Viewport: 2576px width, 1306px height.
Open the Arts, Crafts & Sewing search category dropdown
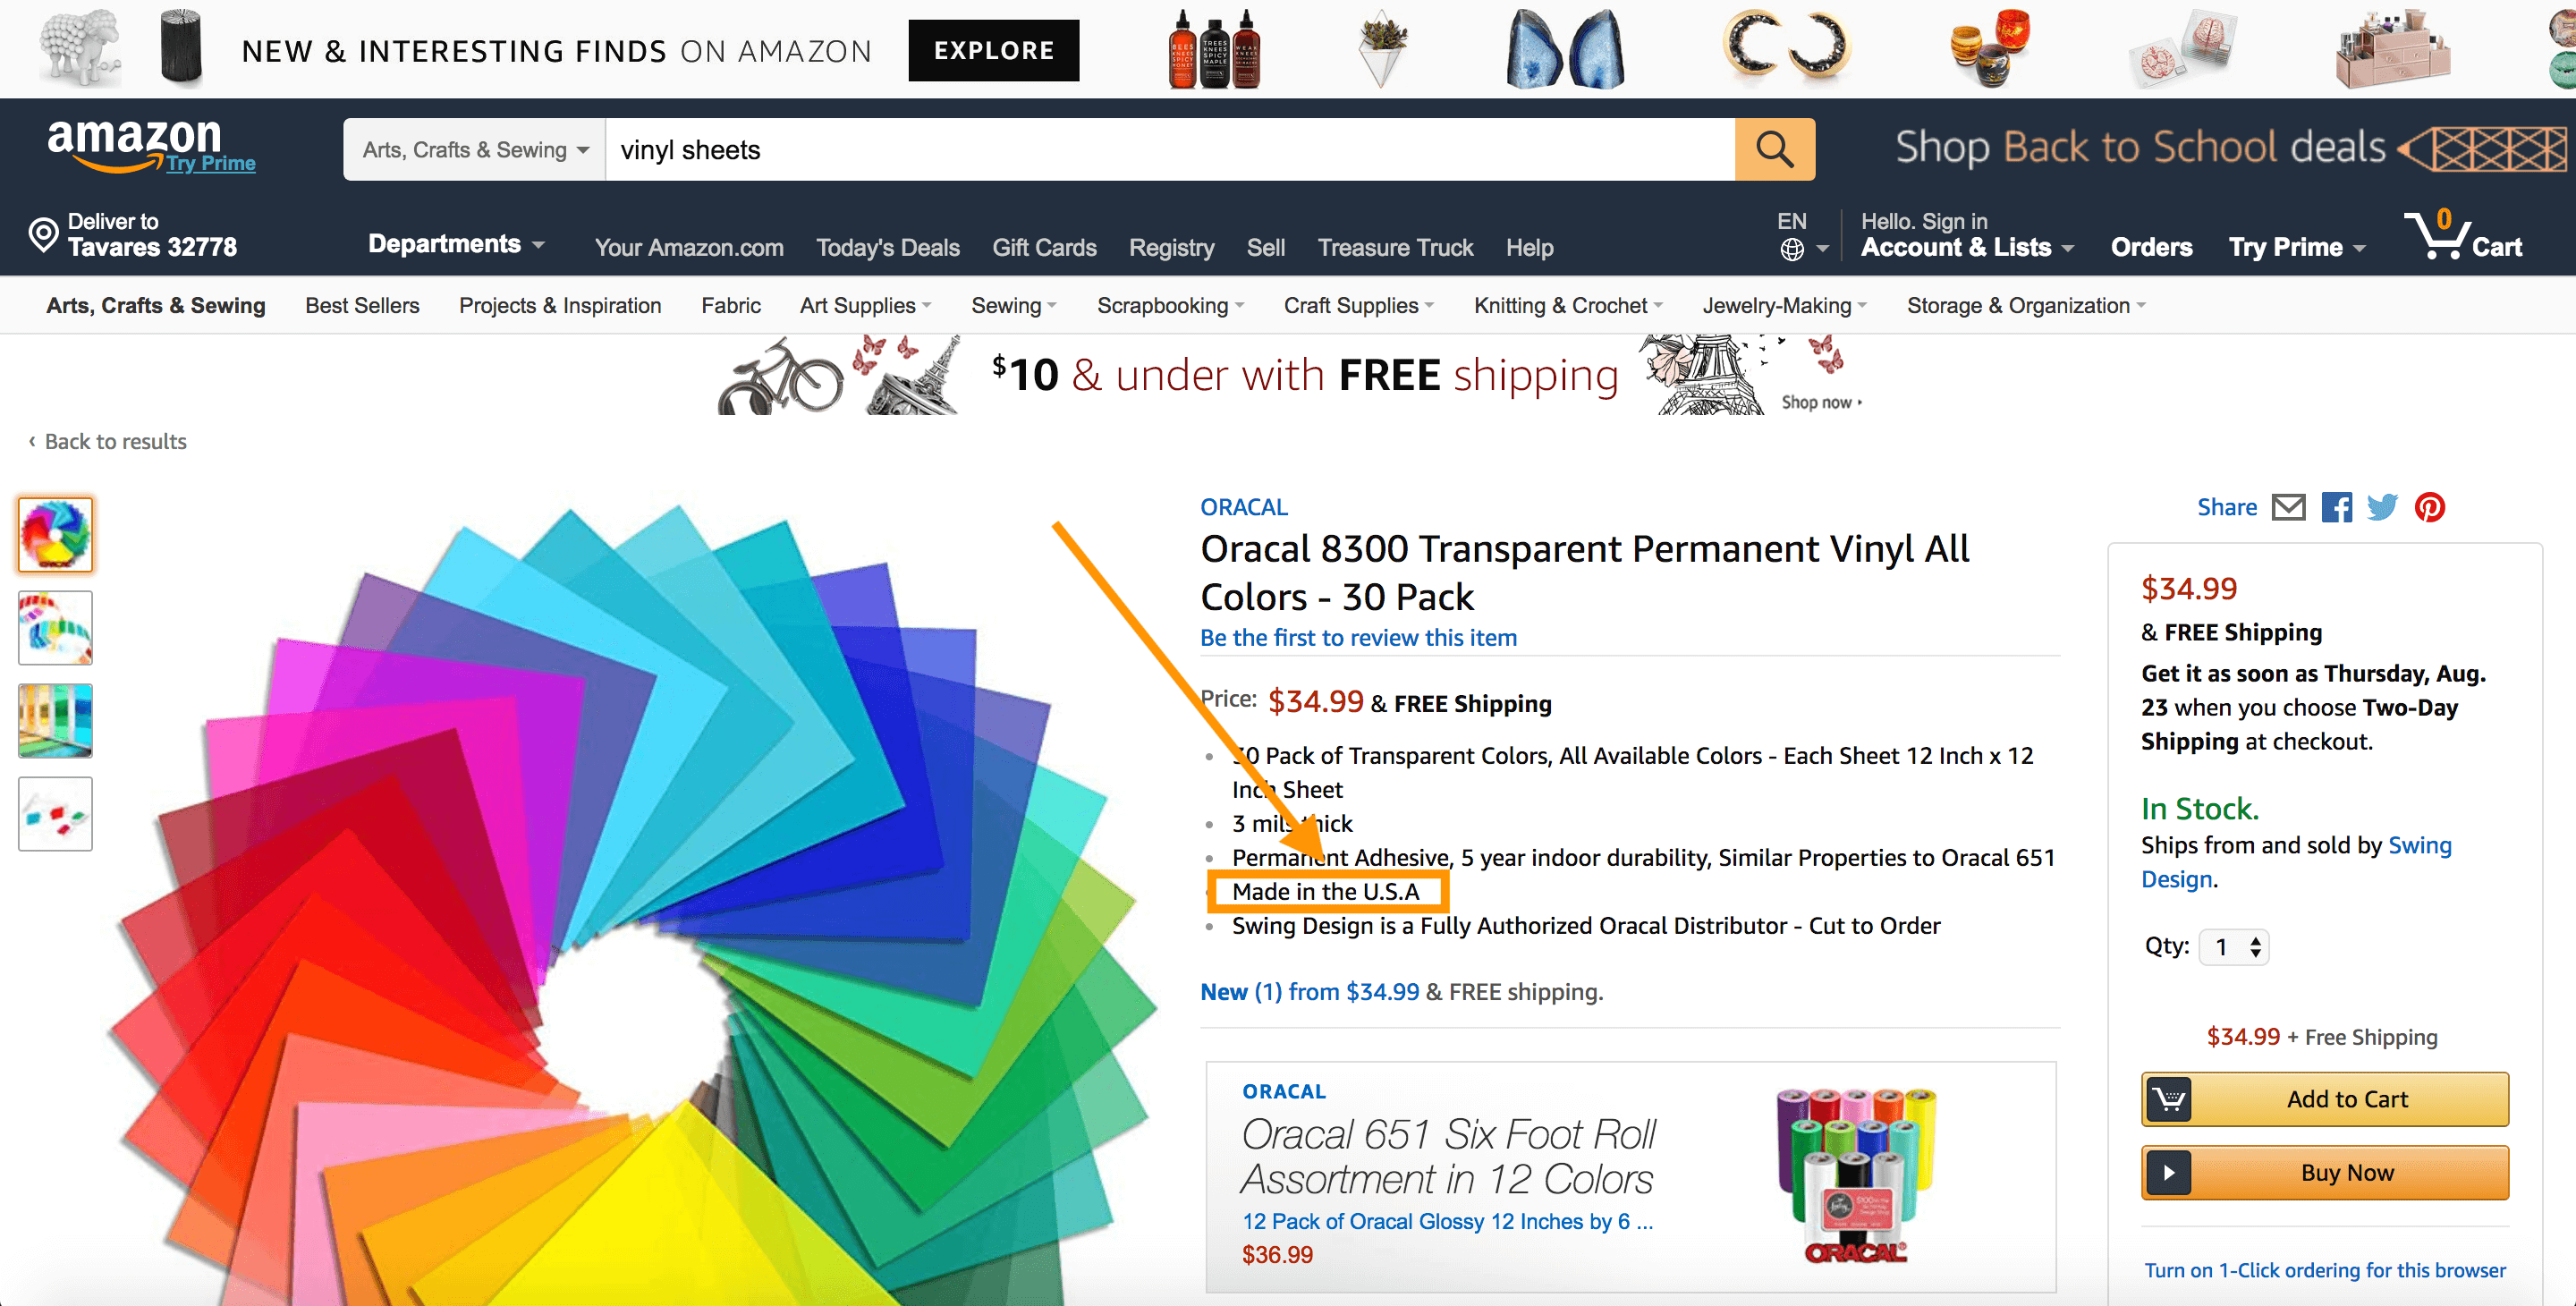474,150
